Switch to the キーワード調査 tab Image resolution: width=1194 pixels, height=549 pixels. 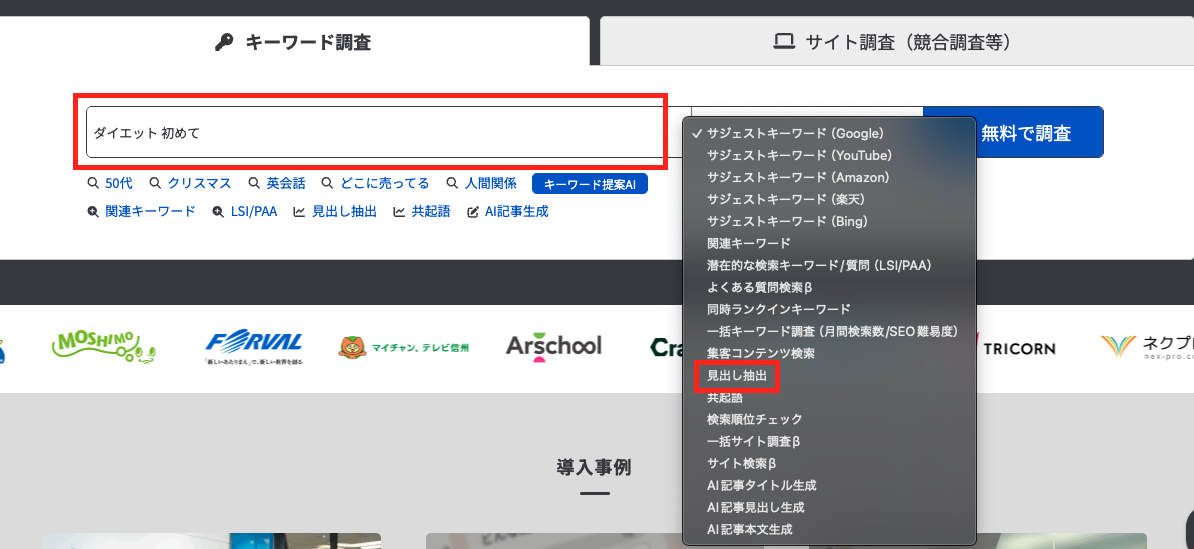(x=294, y=42)
